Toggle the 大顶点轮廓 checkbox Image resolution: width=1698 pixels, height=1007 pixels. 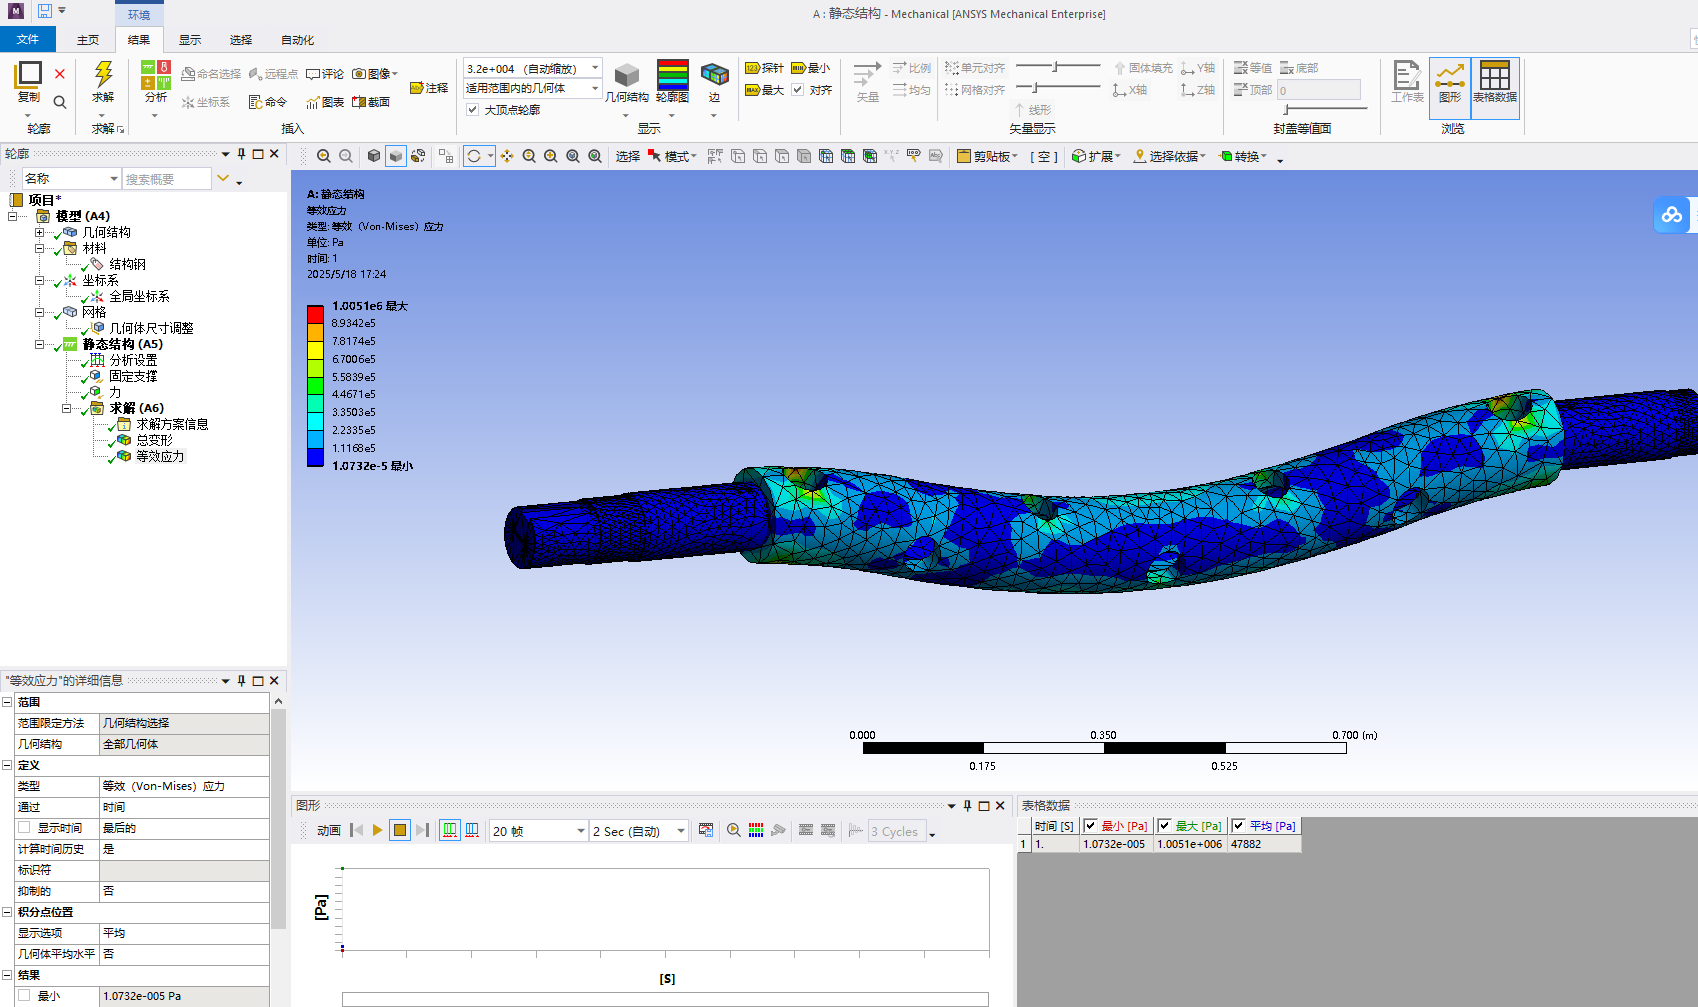(x=472, y=110)
